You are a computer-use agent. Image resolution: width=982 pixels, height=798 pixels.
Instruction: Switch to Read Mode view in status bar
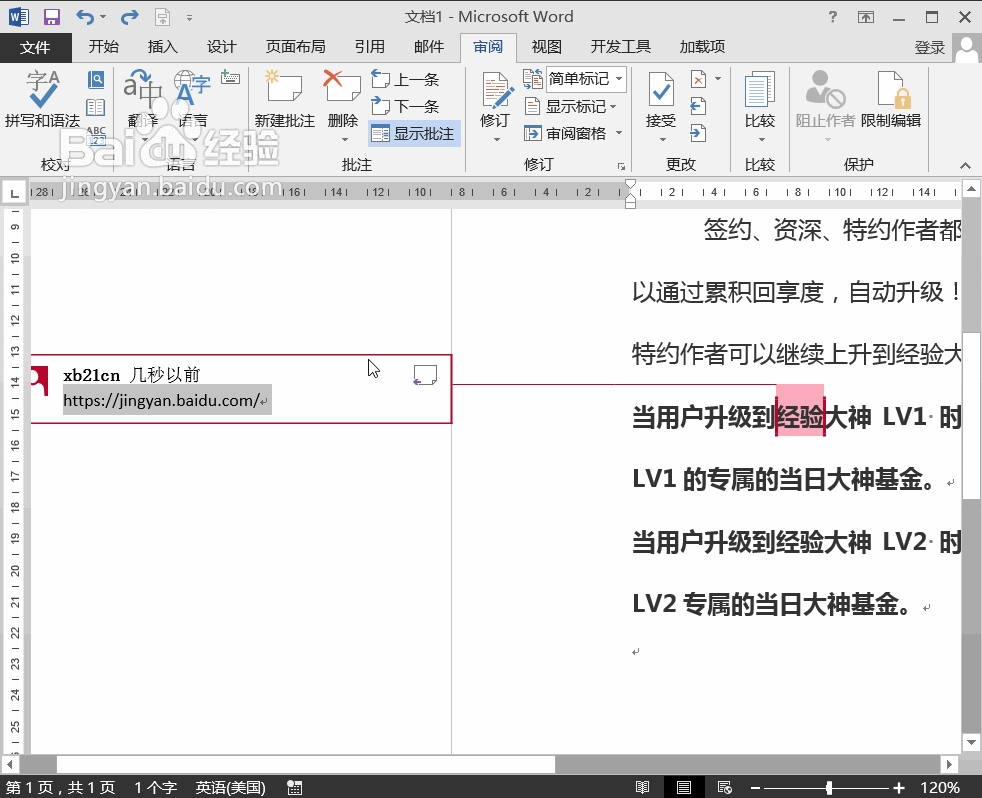pyautogui.click(x=642, y=787)
